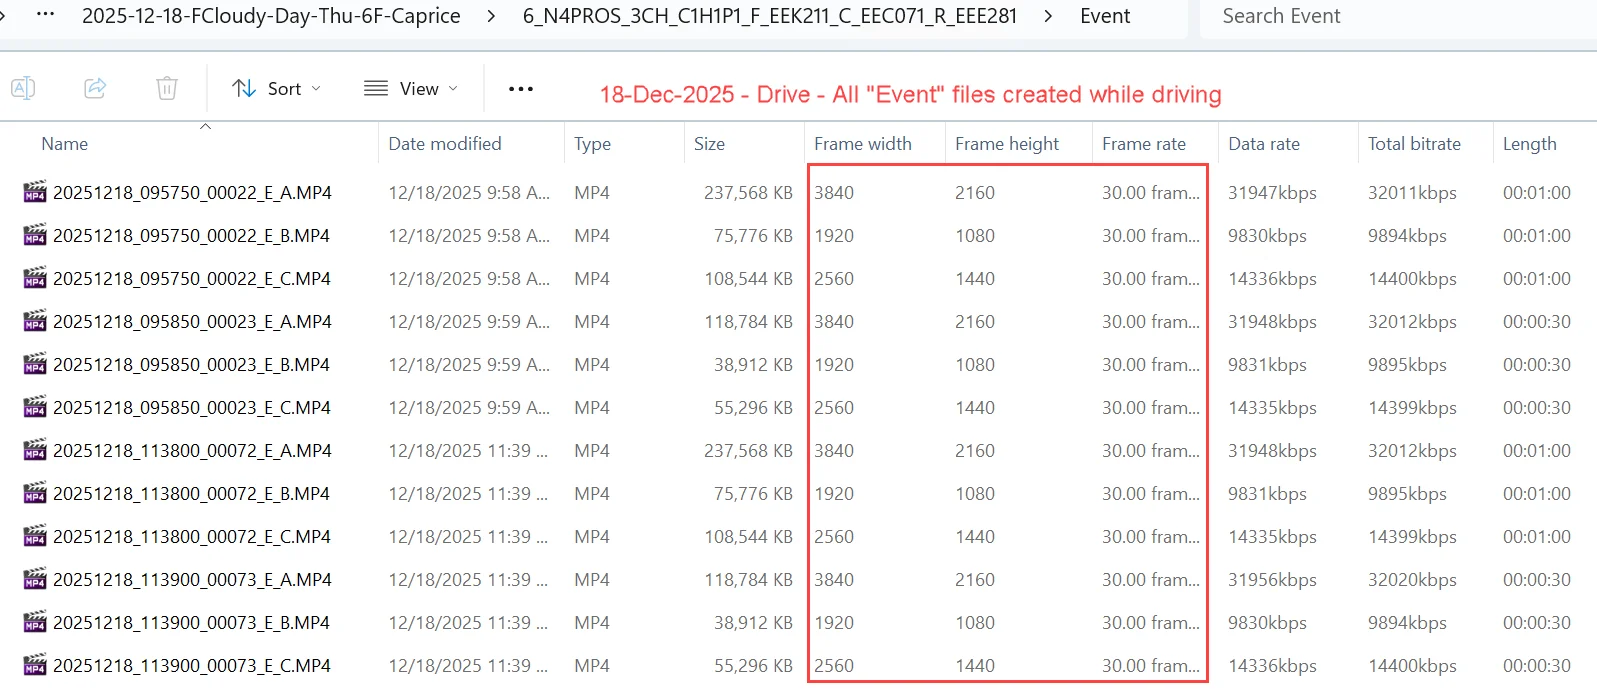Viewport: 1597px width, 695px height.
Task: Select file name 20251218_095850_00023_E_B.MP4
Action: pos(192,365)
